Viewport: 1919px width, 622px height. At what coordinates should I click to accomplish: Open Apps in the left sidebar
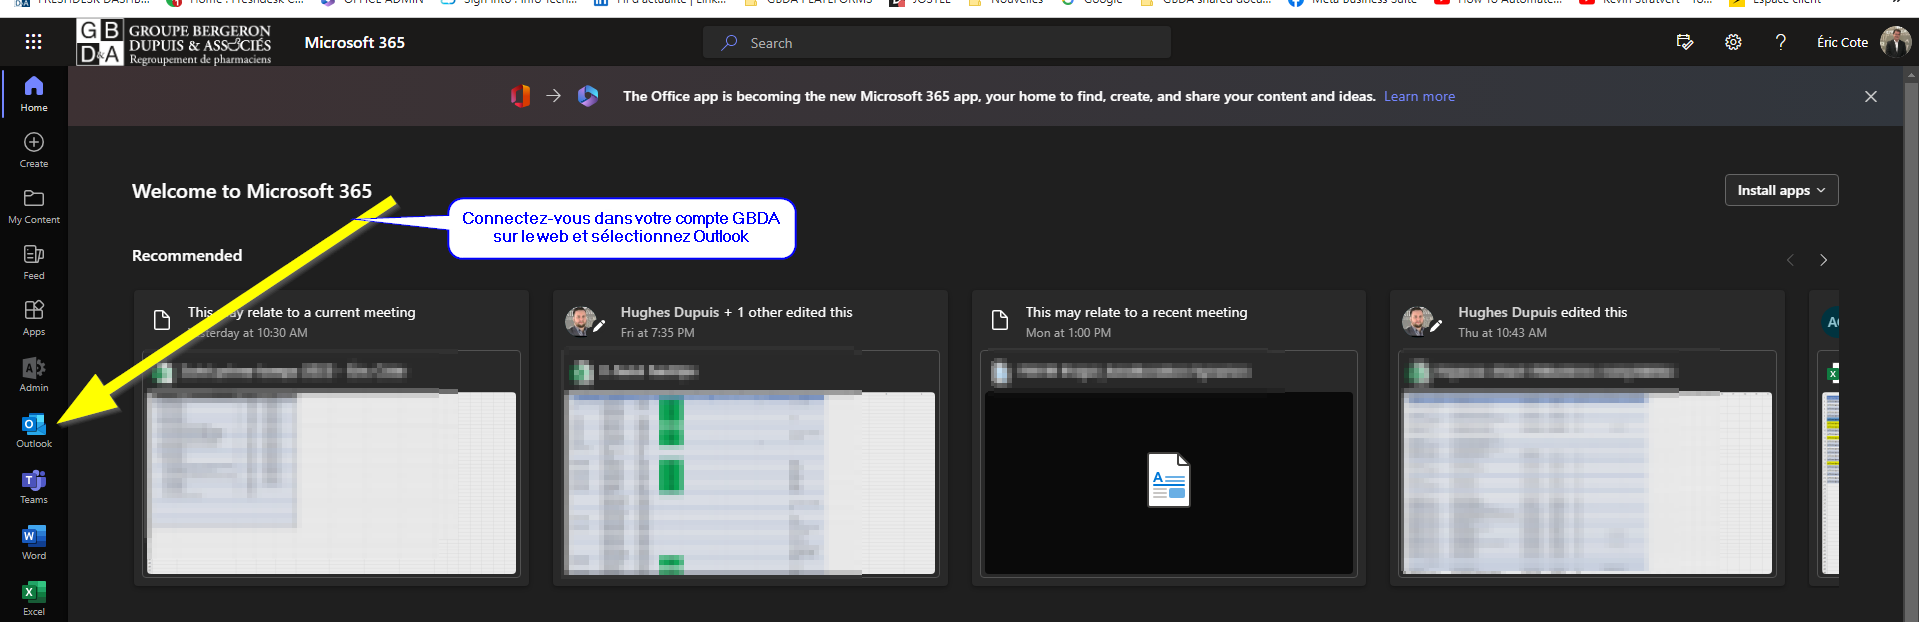34,318
